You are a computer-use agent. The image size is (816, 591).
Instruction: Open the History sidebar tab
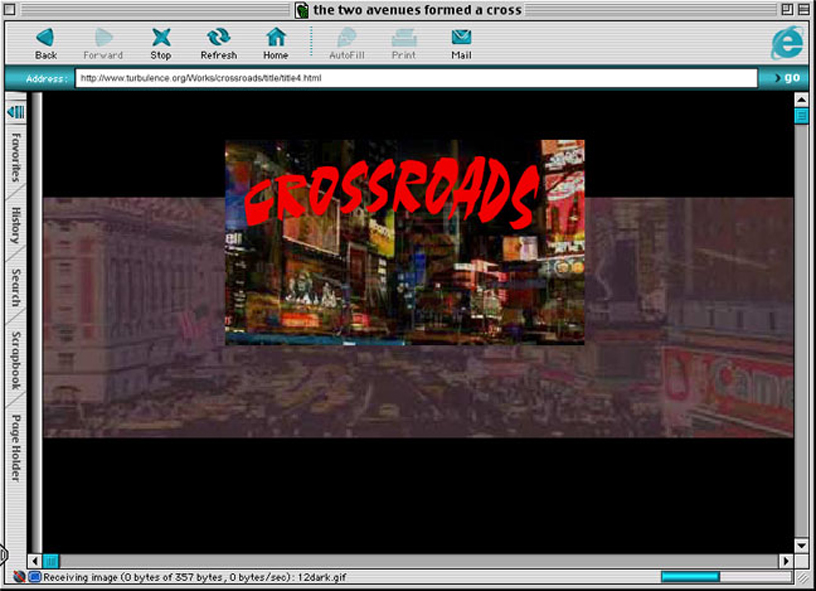[16, 226]
